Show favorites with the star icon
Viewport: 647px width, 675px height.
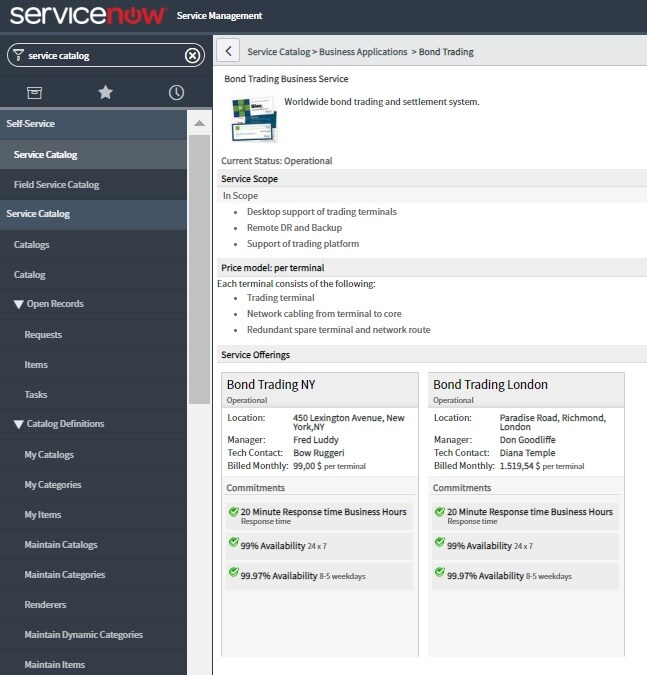pyautogui.click(x=105, y=92)
